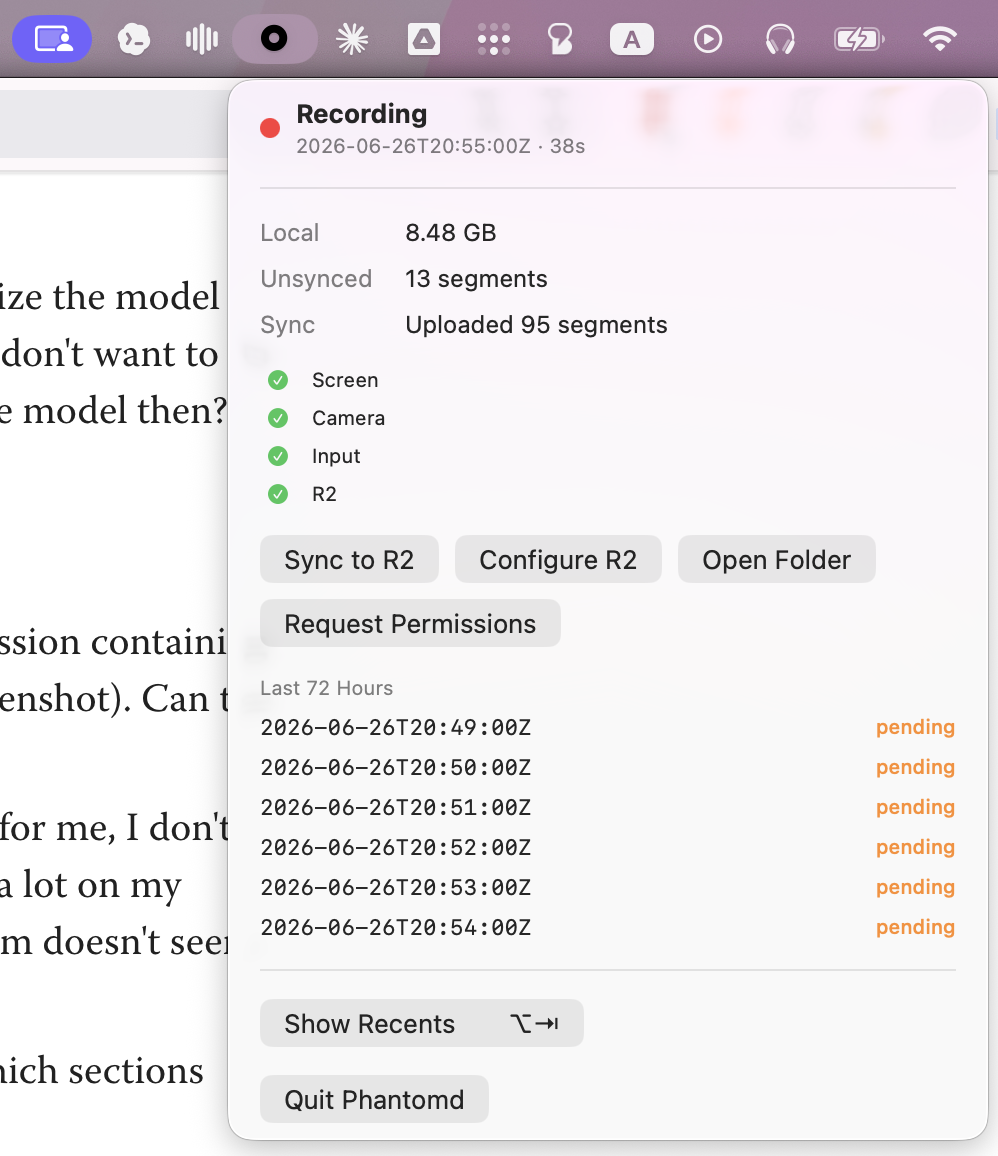Open the terminal chat bubble menu bar icon
Image resolution: width=998 pixels, height=1156 pixels.
tap(133, 39)
